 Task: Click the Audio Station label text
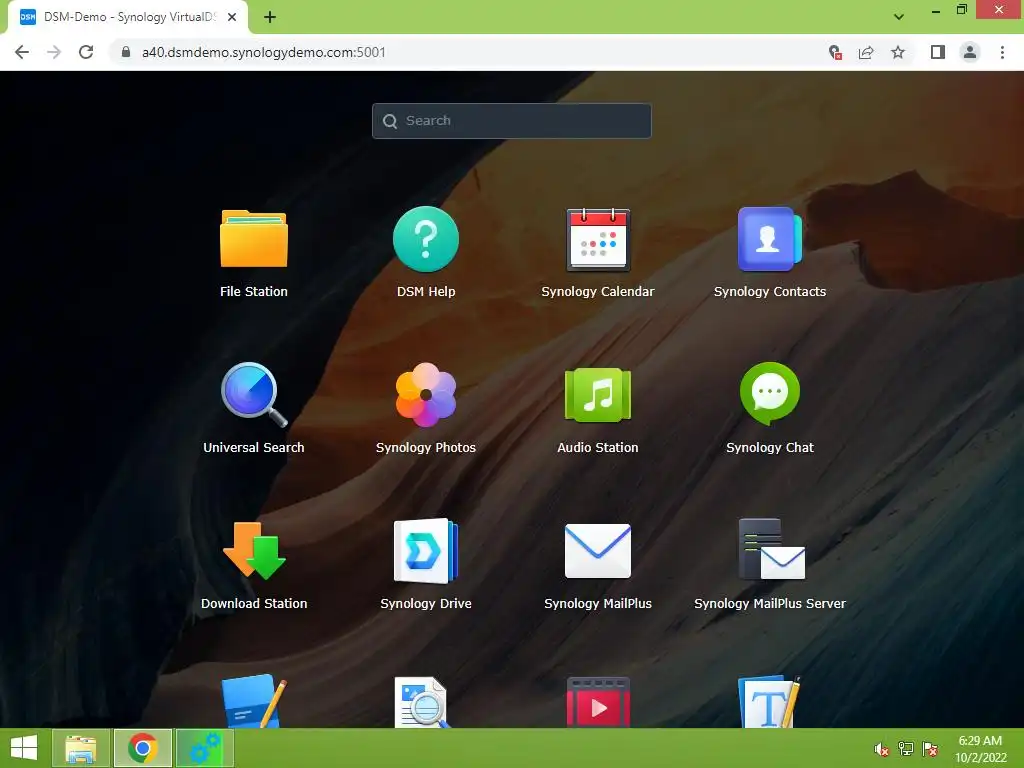pyautogui.click(x=598, y=447)
